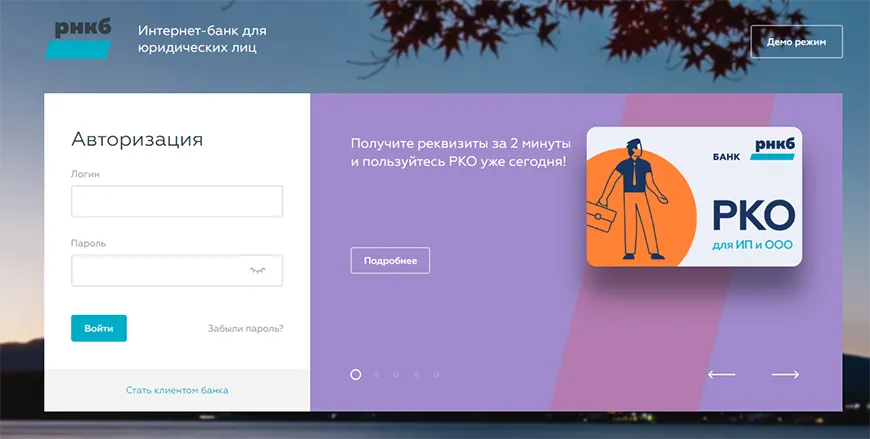The height and width of the screenshot is (439, 870).
Task: Click the businessman illustration with briefcase
Action: click(x=633, y=198)
